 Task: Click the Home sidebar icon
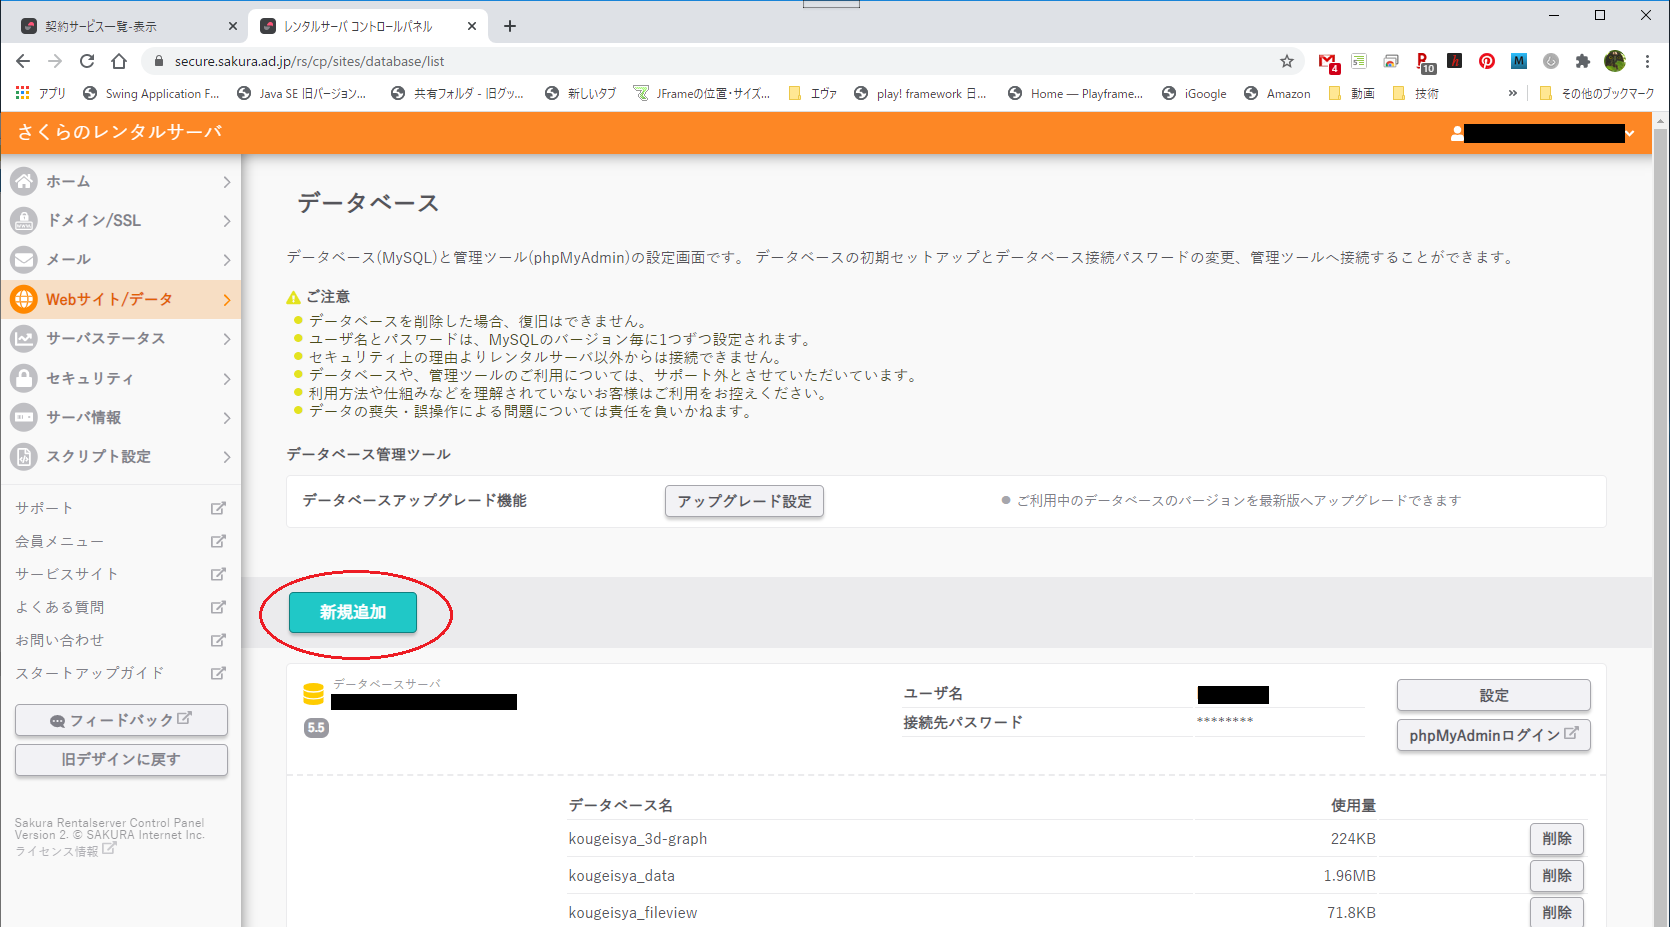(24, 181)
